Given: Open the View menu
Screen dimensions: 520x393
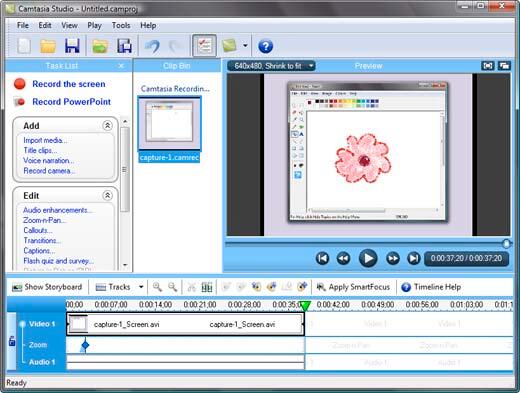Looking at the screenshot, I should [x=69, y=25].
